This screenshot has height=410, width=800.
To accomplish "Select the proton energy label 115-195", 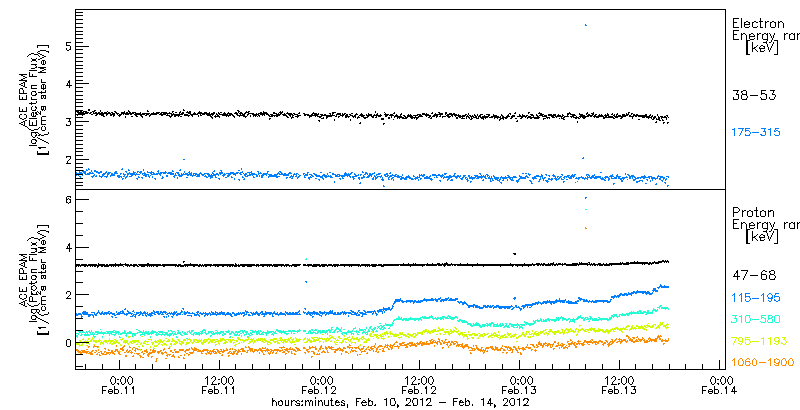I will coord(756,298).
